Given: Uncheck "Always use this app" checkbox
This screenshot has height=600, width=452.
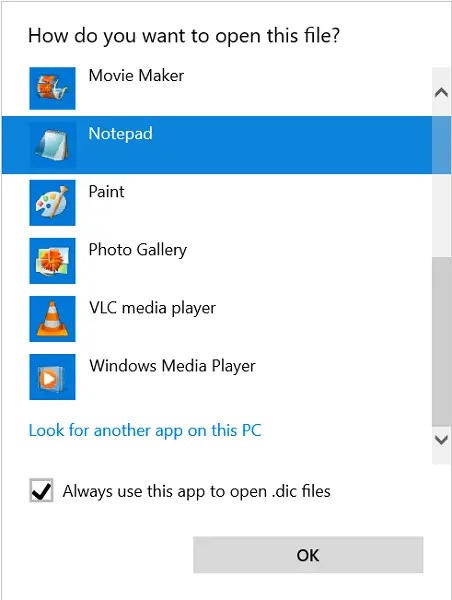Looking at the screenshot, I should (41, 490).
